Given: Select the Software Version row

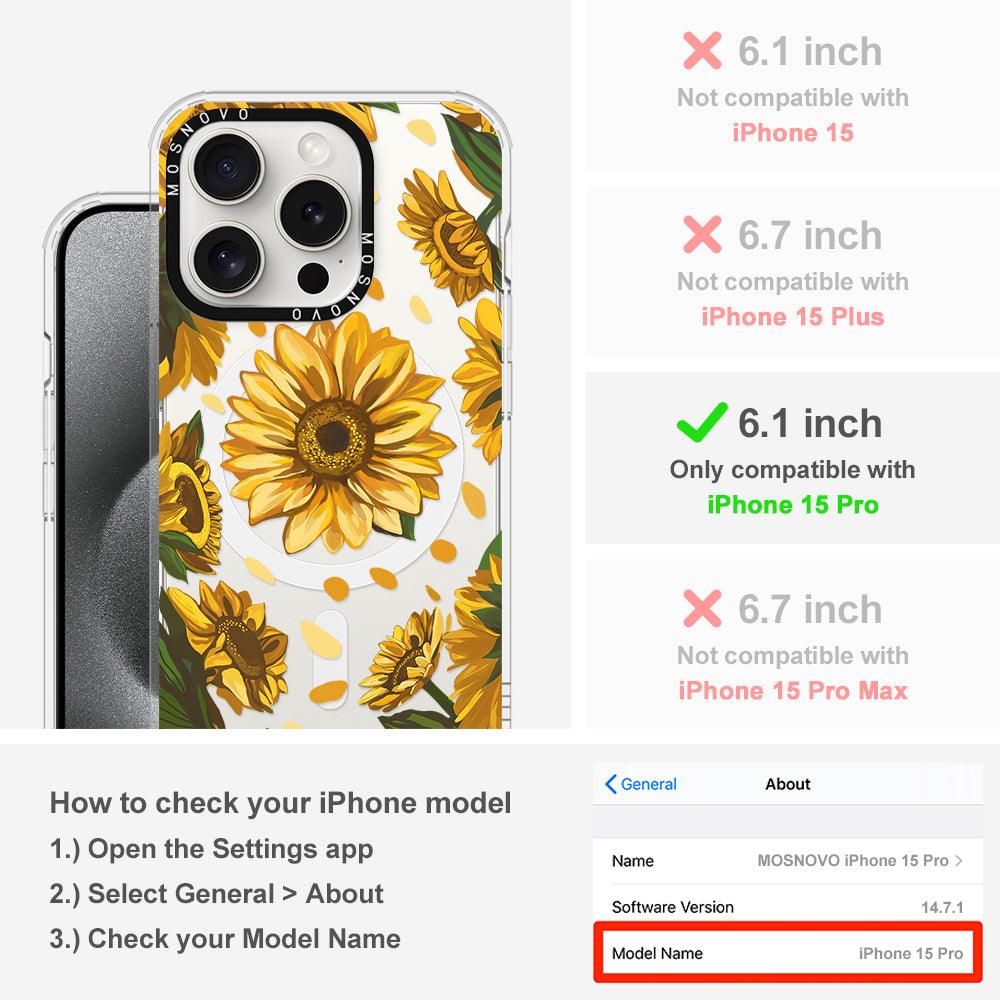Looking at the screenshot, I should [787, 906].
